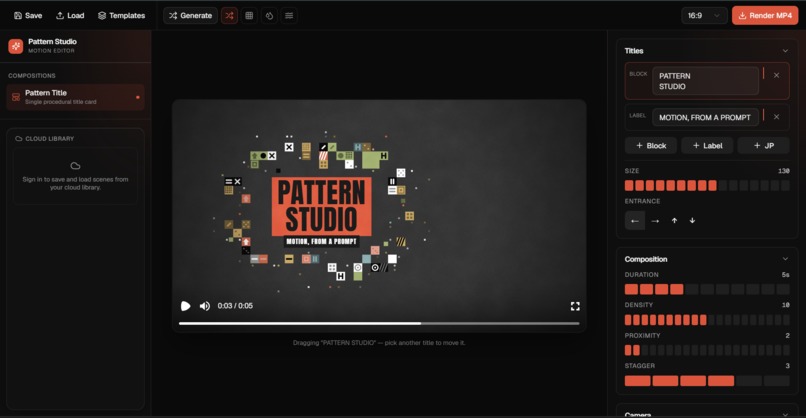Remove the PATTERN STUDIO block title
Viewport: 806px width, 418px height.
pos(776,75)
